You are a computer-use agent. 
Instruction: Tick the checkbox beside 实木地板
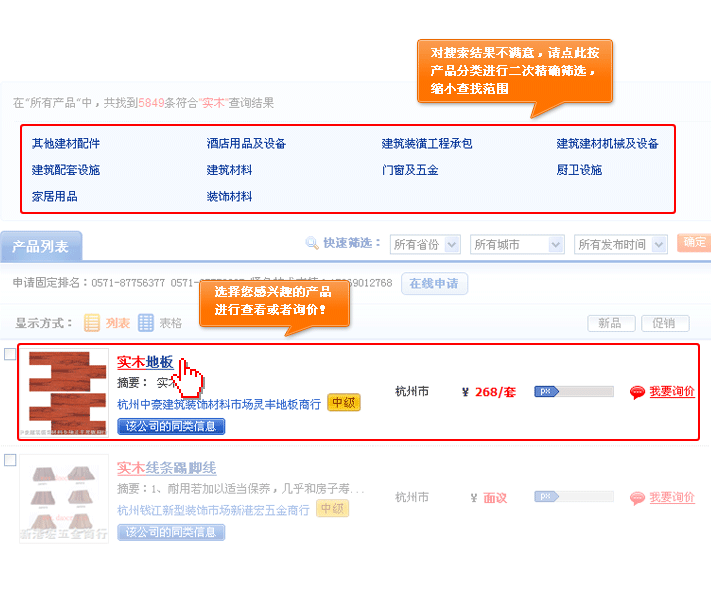[10, 354]
